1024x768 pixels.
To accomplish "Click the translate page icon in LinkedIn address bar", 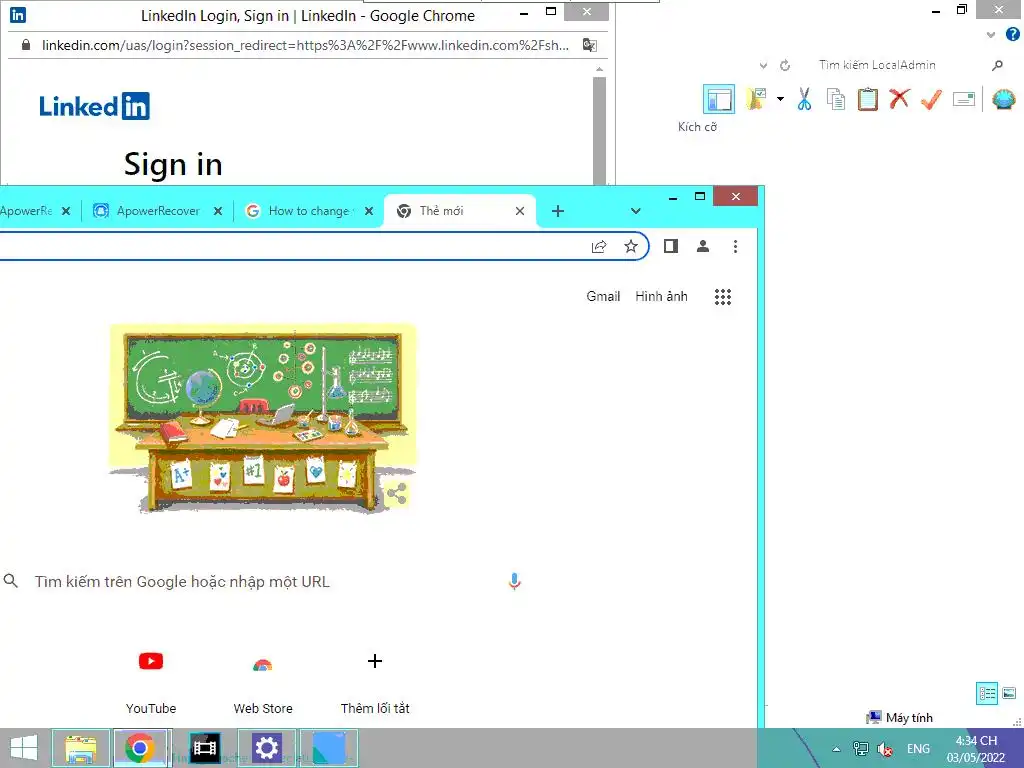I will (589, 45).
